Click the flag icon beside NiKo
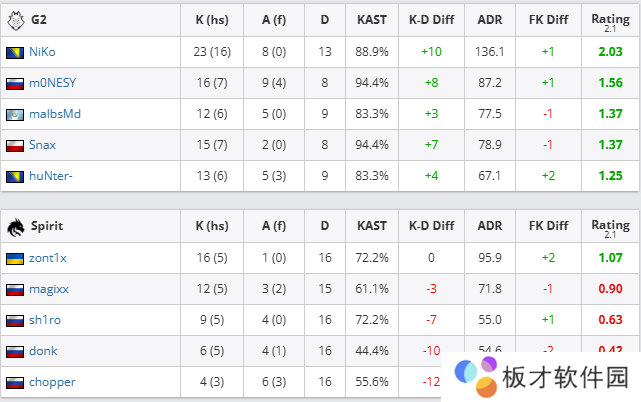 pos(14,52)
